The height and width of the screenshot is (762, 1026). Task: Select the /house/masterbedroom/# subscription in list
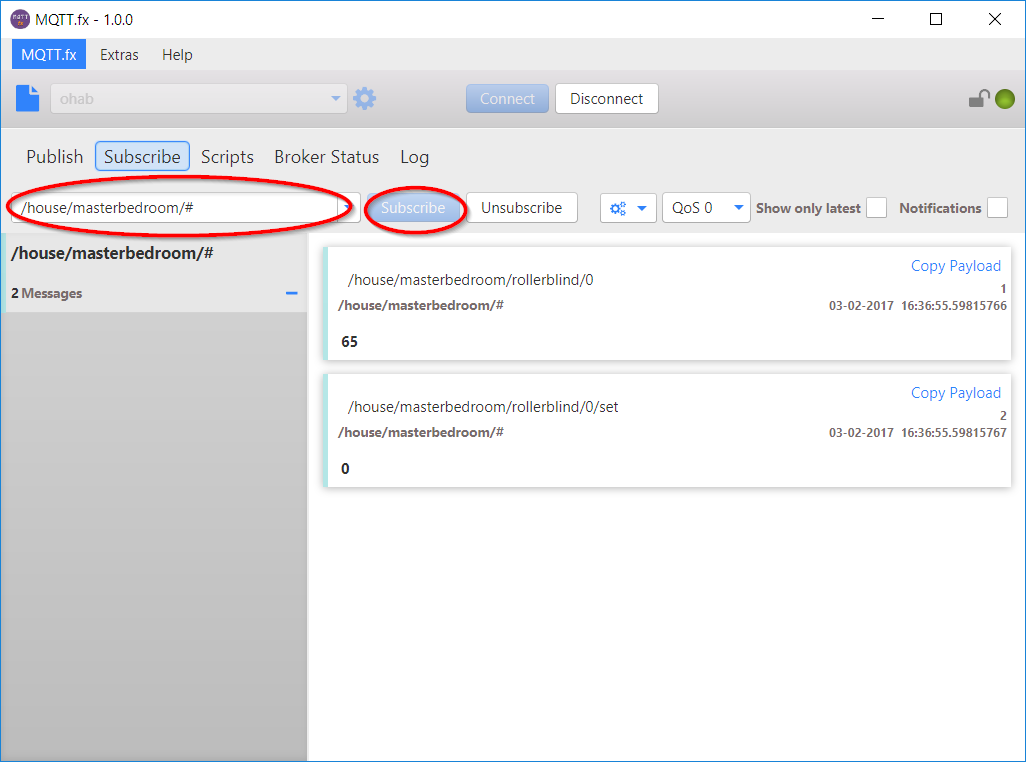click(154, 273)
